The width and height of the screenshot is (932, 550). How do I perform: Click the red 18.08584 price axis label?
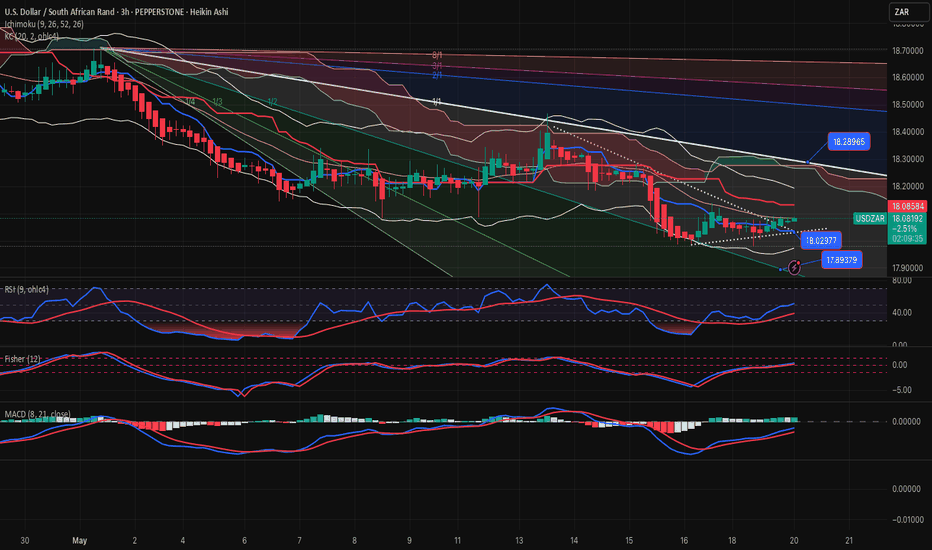(x=907, y=206)
